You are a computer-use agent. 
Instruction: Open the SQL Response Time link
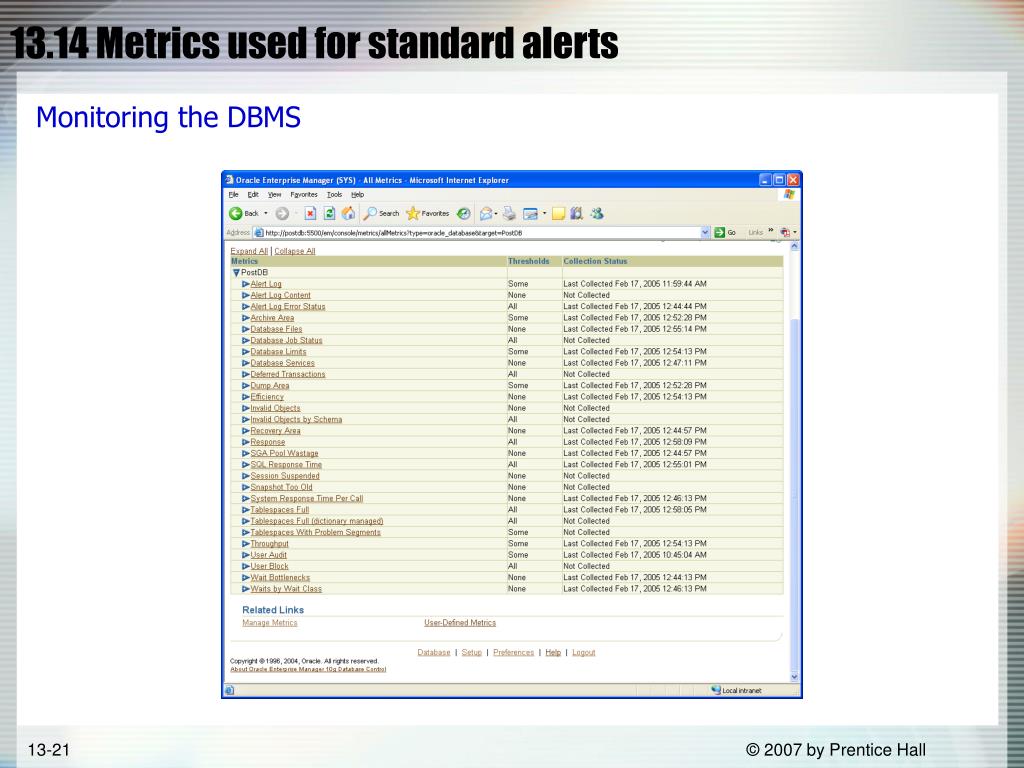(286, 465)
